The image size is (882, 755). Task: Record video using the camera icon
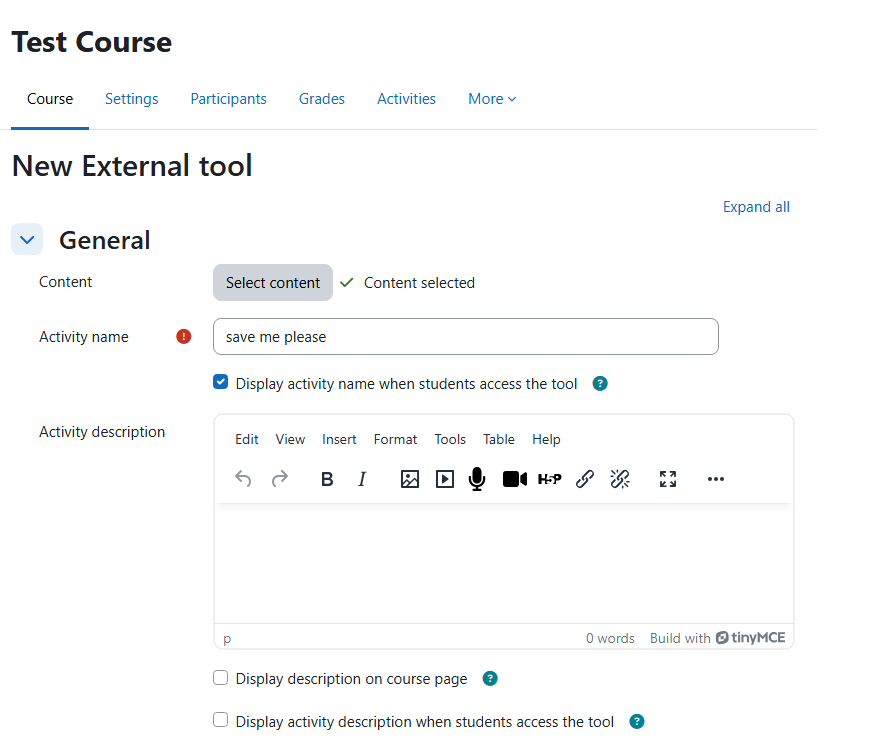(x=514, y=479)
